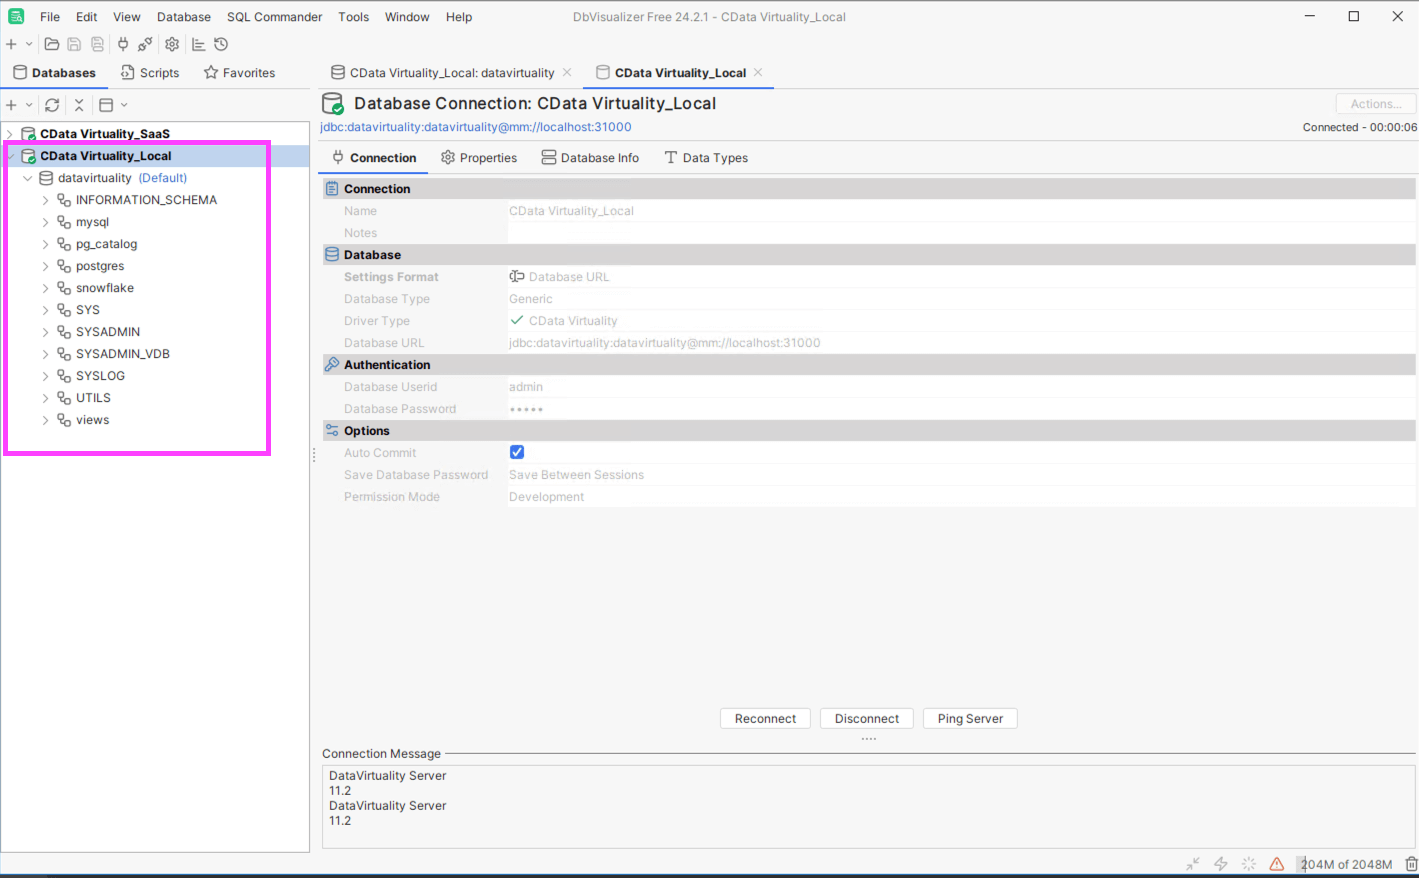
Task: Click the open file folder toolbar icon
Action: coord(52,44)
